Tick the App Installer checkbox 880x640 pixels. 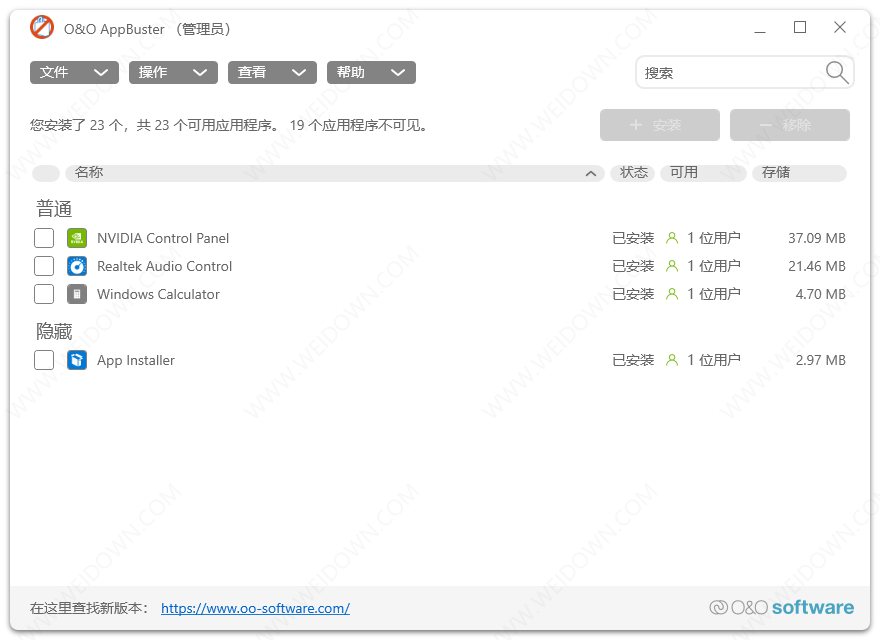click(44, 360)
